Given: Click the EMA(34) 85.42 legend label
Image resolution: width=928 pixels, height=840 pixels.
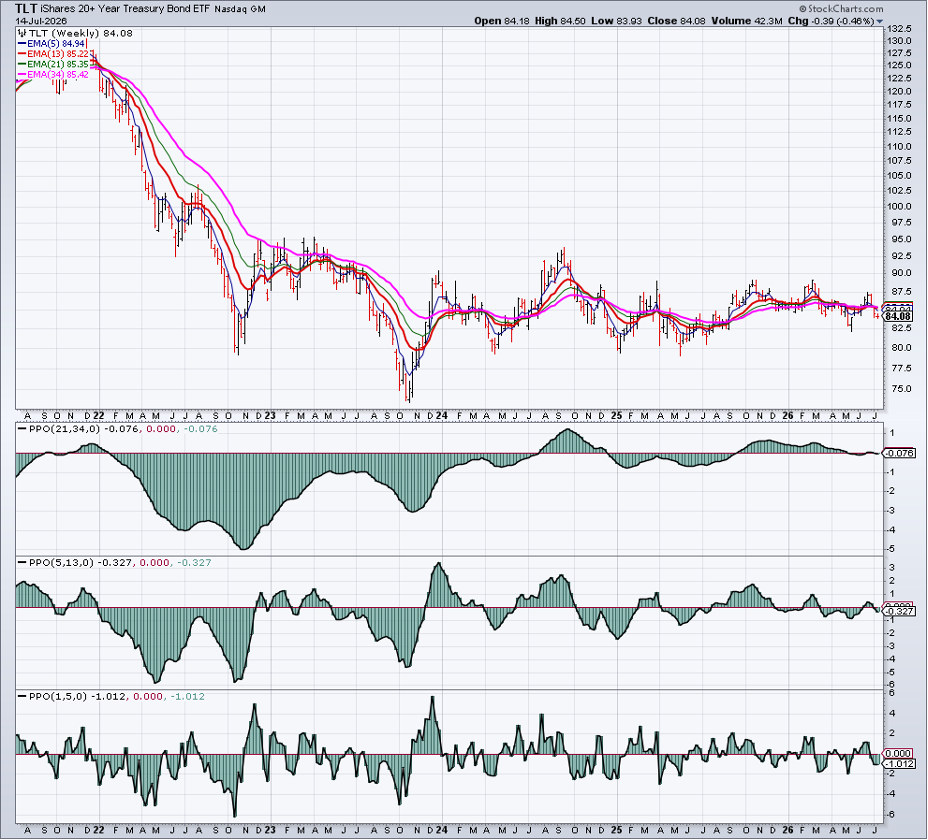Looking at the screenshot, I should point(58,74).
